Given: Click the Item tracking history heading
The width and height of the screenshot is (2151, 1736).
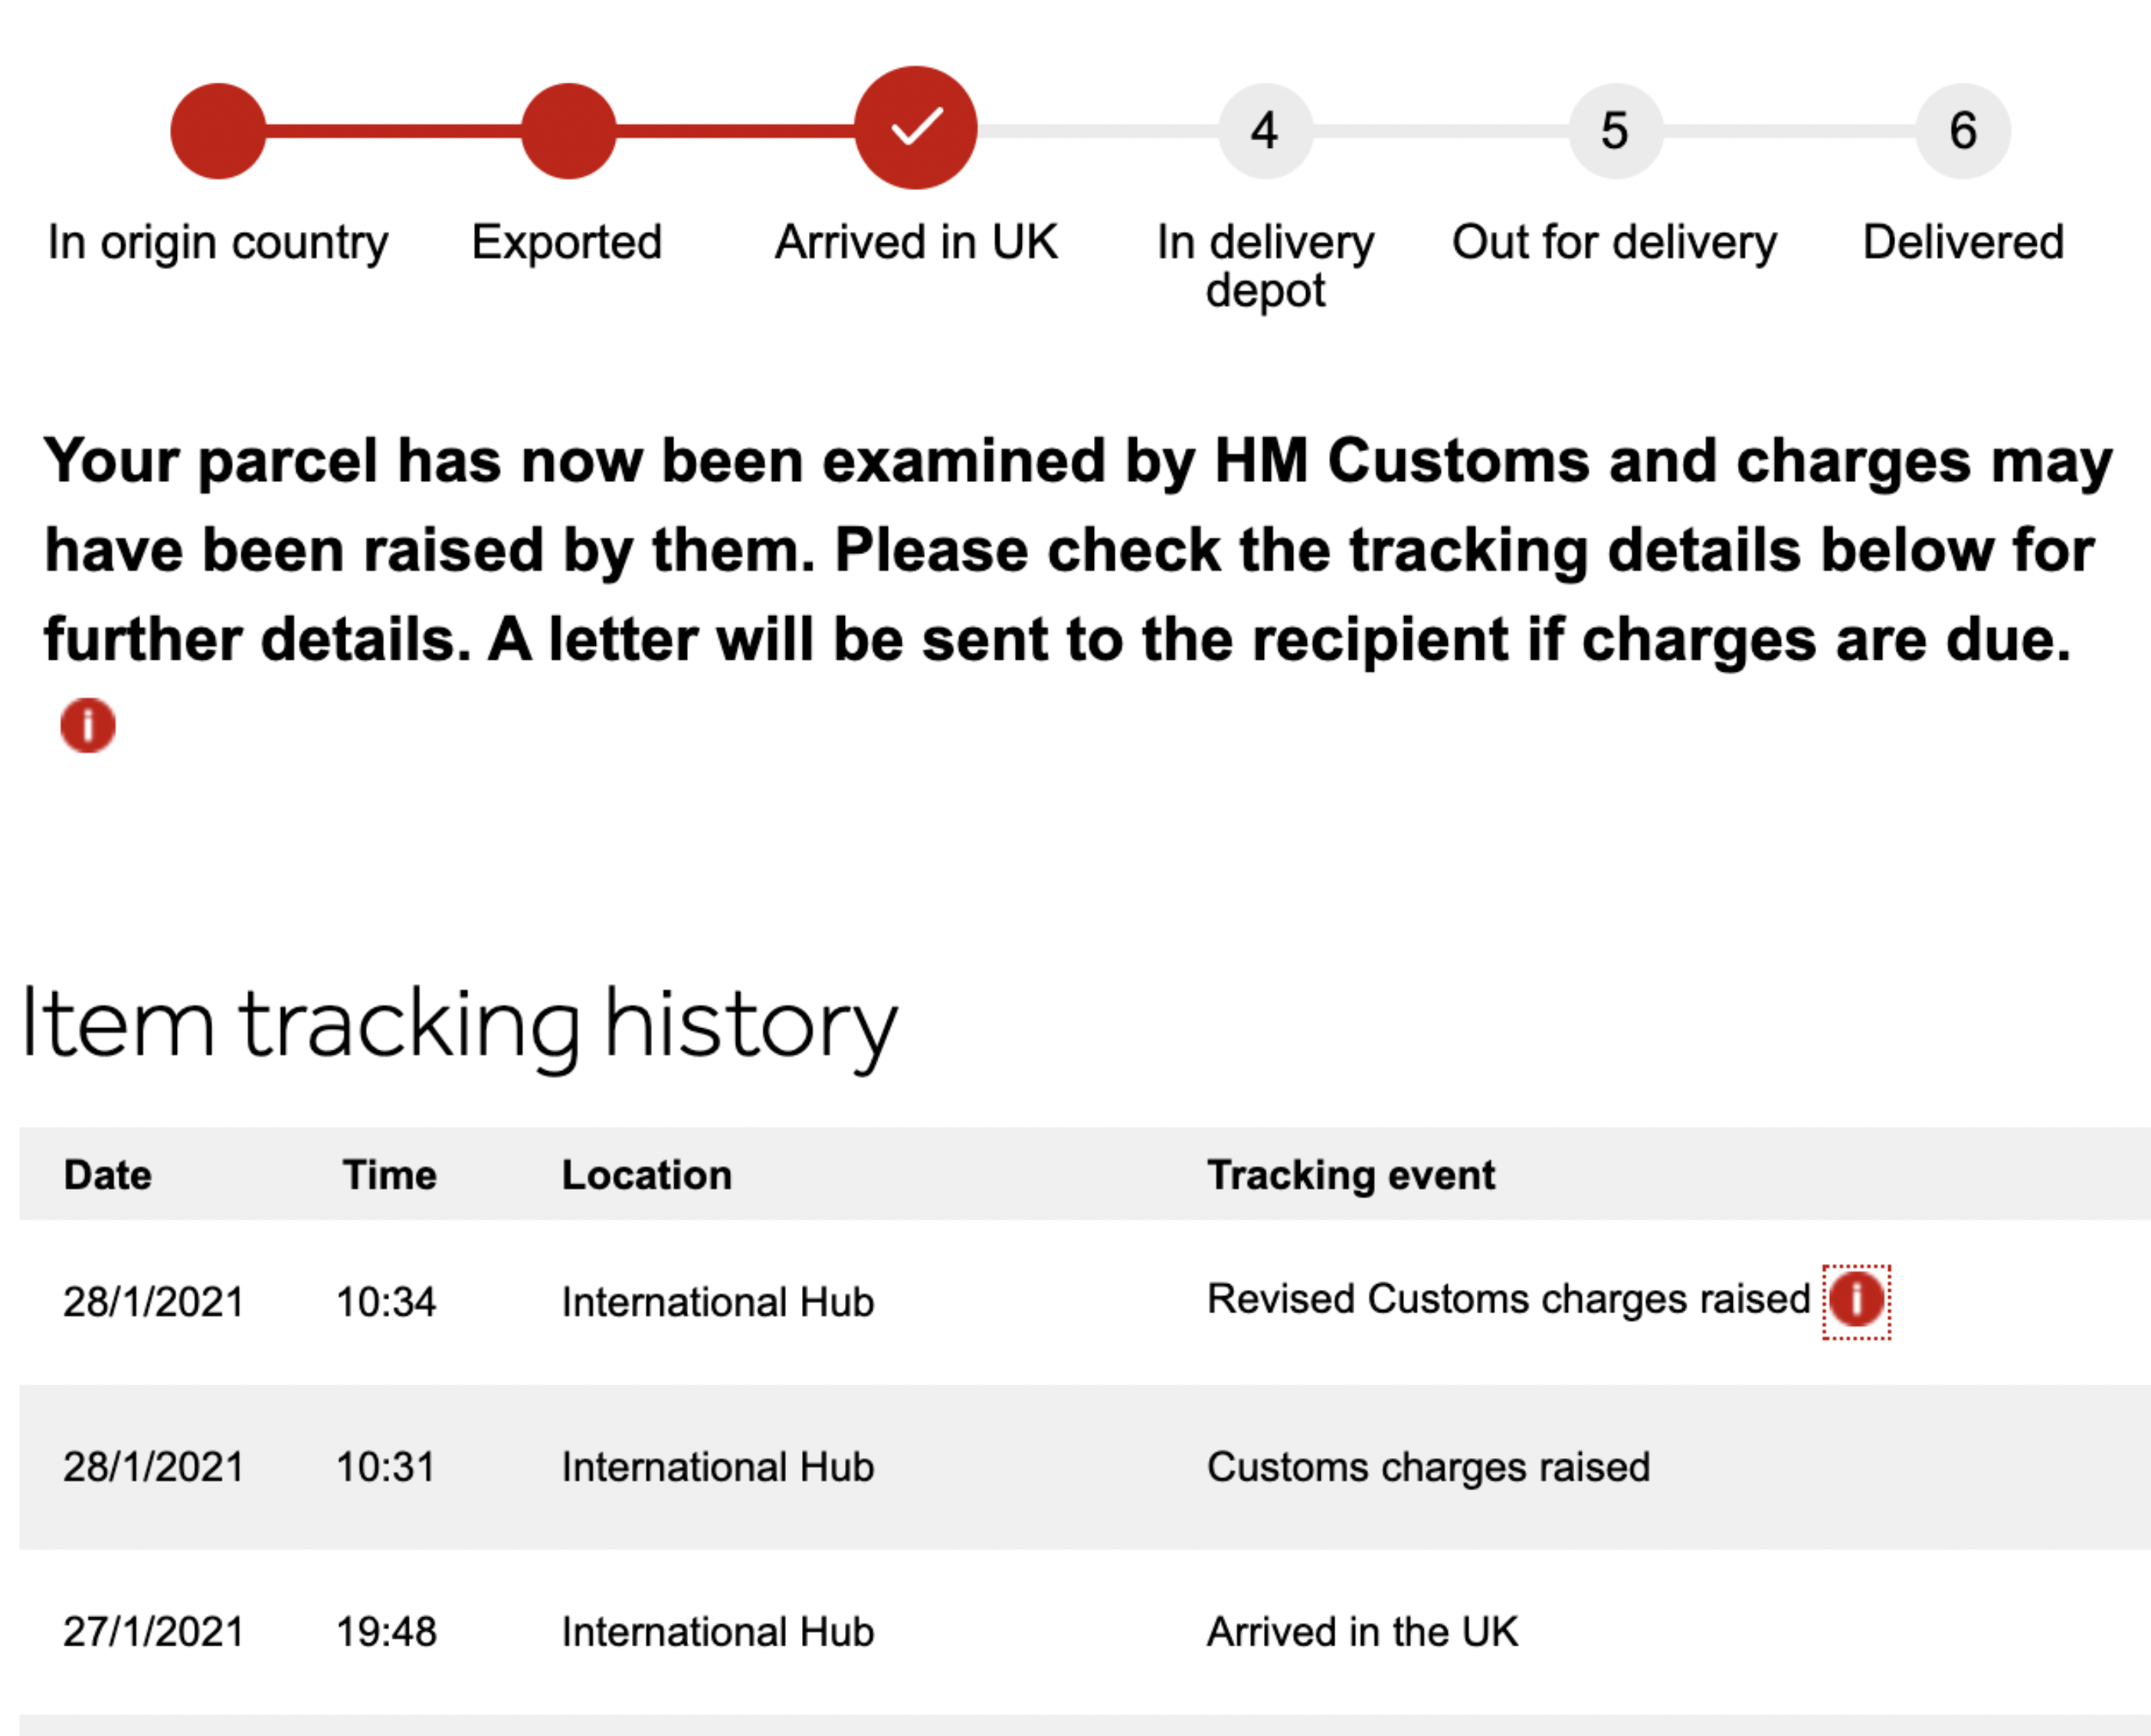Looking at the screenshot, I should (459, 1025).
